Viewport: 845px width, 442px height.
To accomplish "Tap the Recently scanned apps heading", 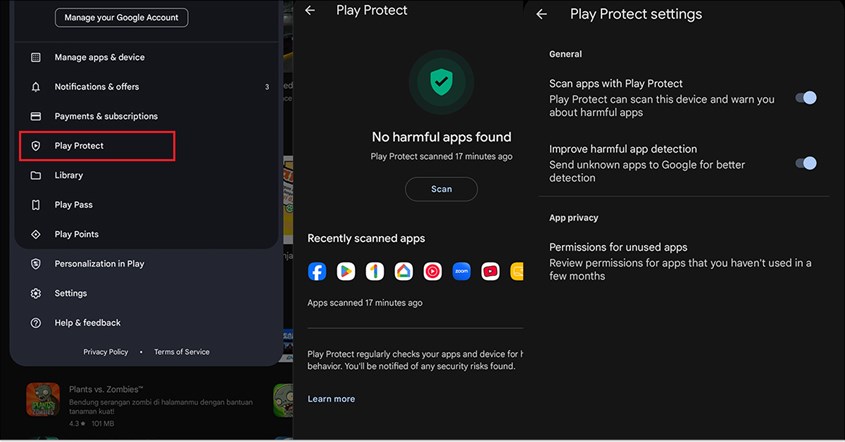I will pyautogui.click(x=366, y=238).
